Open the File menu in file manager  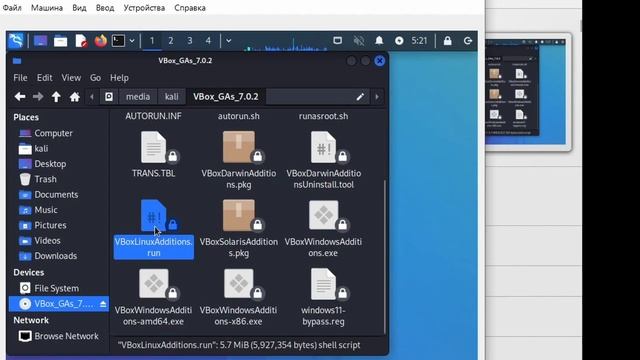[x=20, y=78]
